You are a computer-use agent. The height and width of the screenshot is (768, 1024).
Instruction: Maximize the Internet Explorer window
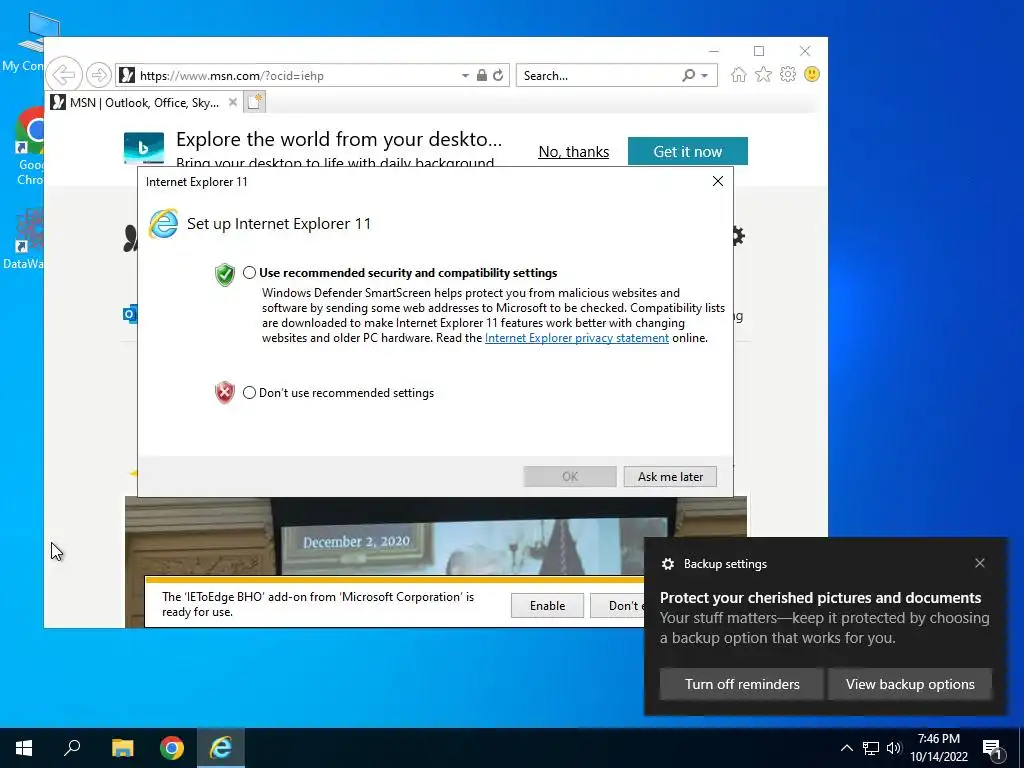point(759,51)
